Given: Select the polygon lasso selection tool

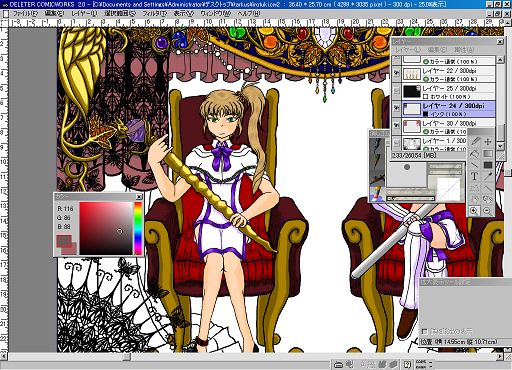Looking at the screenshot, I should (x=475, y=188).
